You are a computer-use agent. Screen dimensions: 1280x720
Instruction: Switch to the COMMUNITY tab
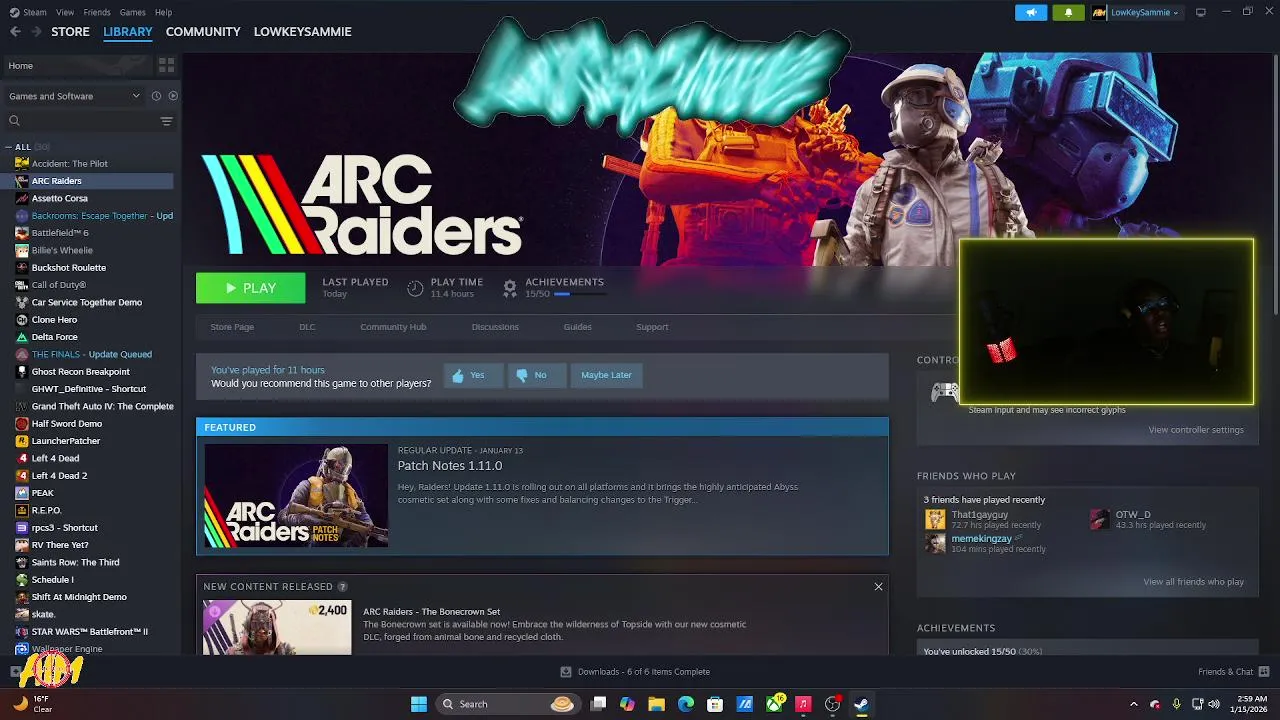203,32
